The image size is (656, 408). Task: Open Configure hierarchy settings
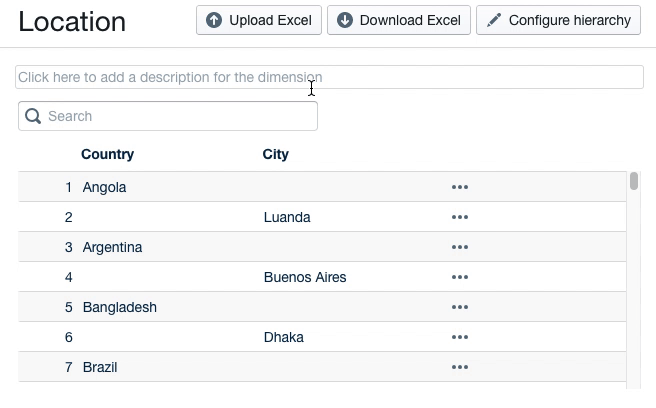coord(558,20)
